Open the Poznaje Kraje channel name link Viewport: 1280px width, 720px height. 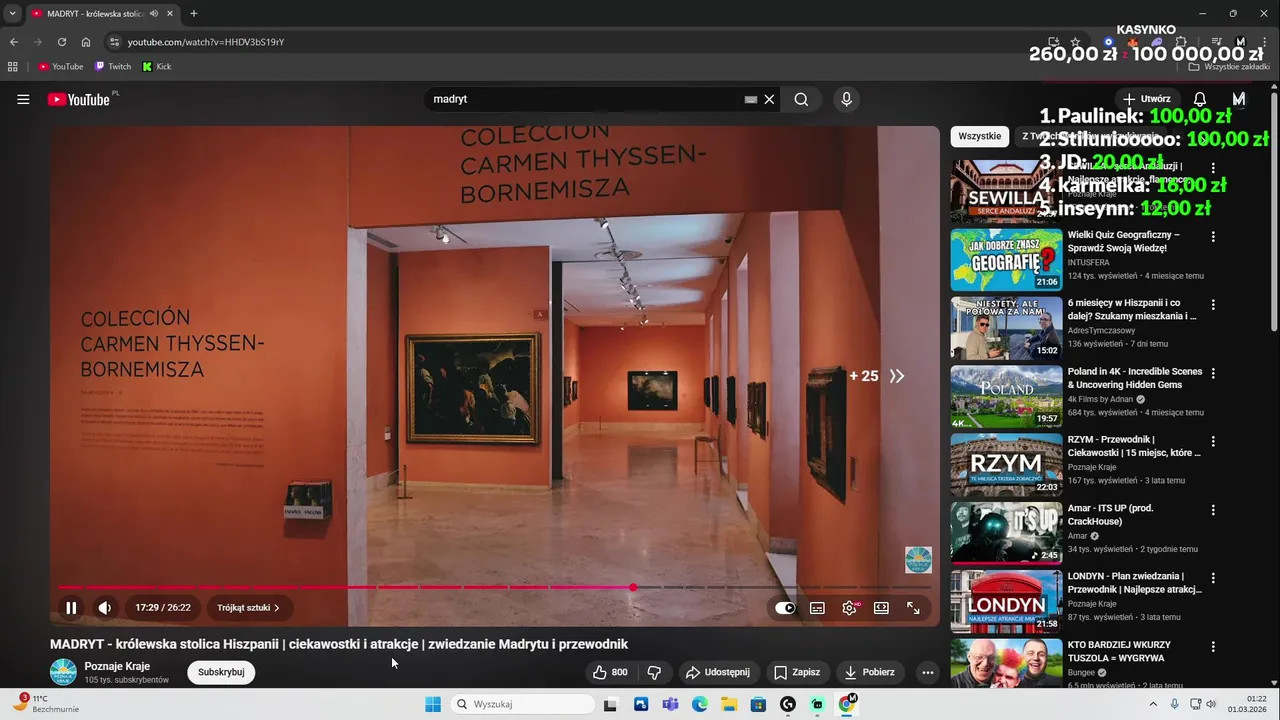click(117, 666)
